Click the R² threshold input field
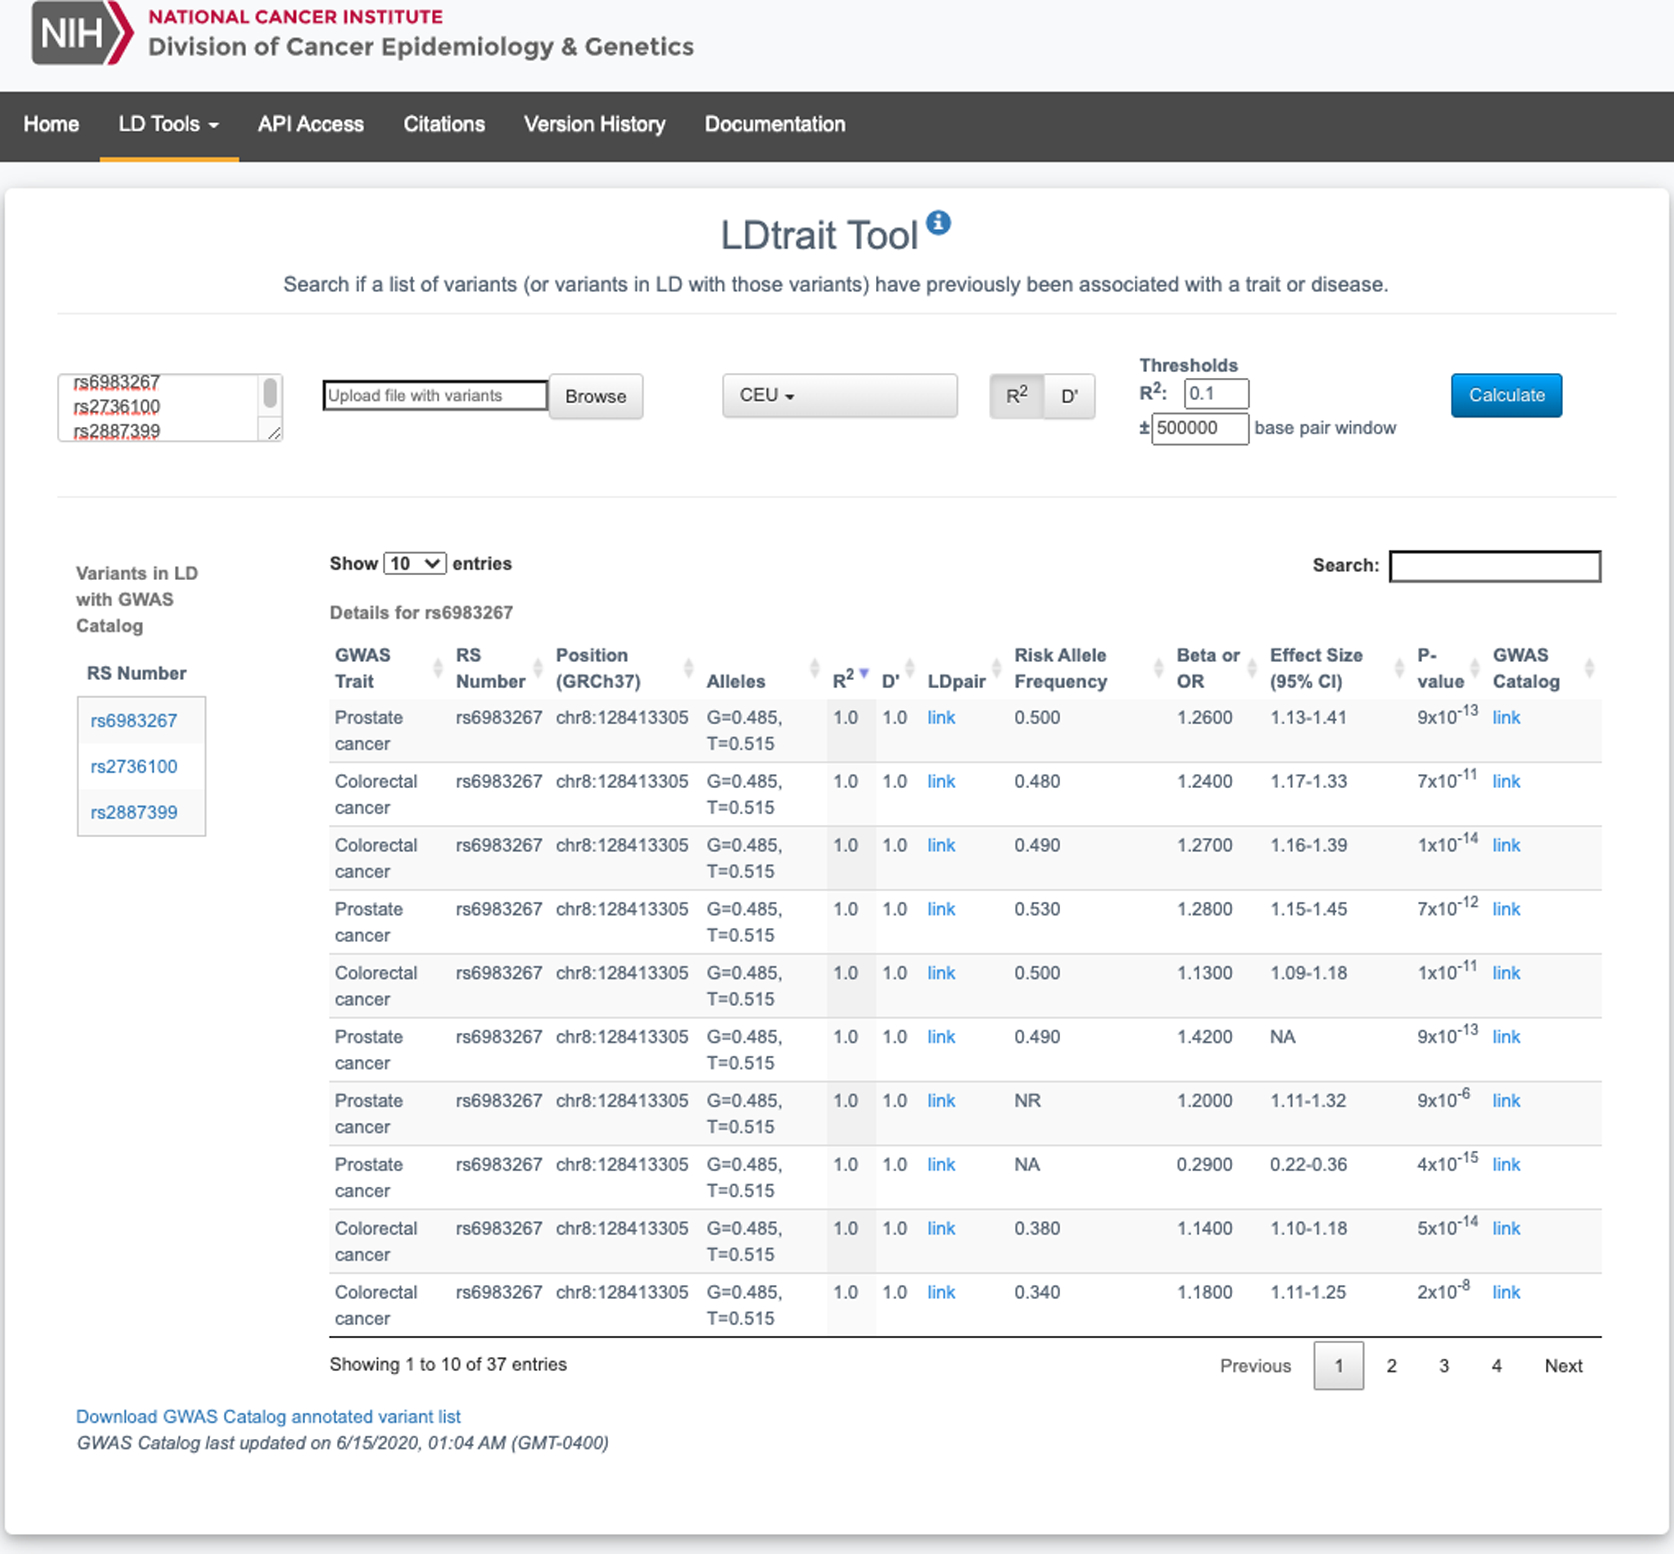This screenshot has height=1554, width=1674. click(x=1216, y=393)
